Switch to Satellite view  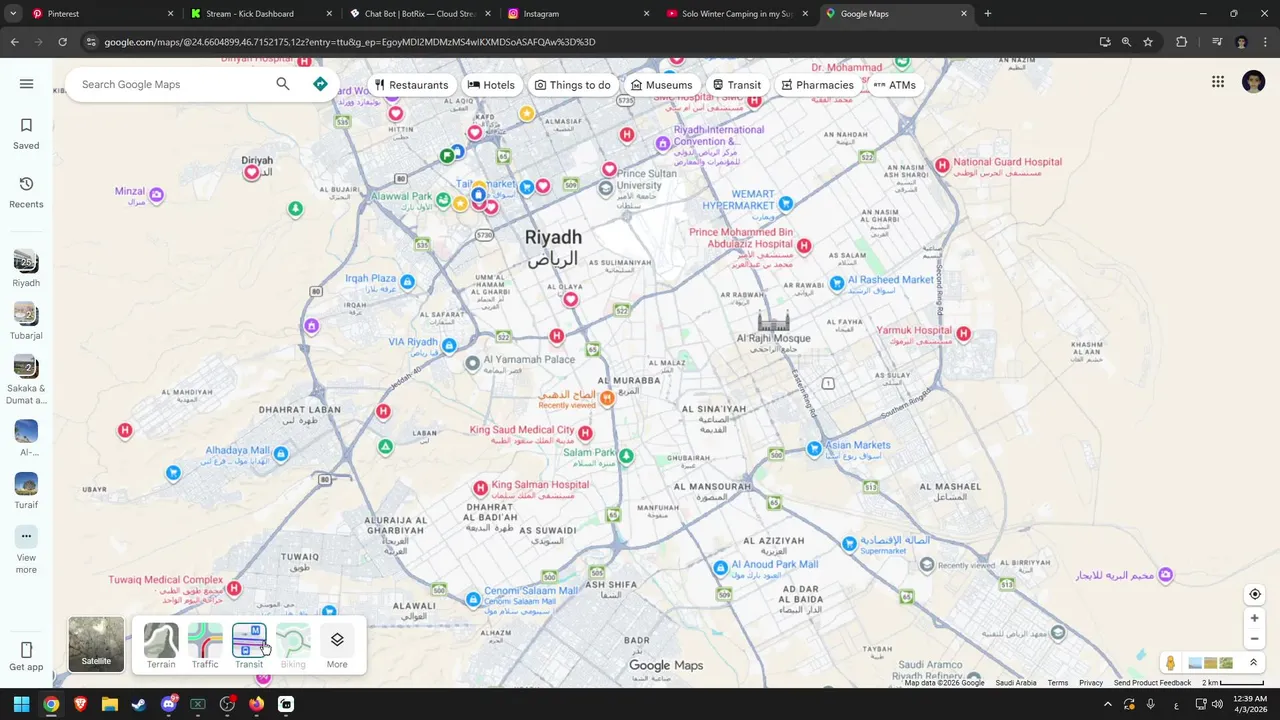coord(96,644)
